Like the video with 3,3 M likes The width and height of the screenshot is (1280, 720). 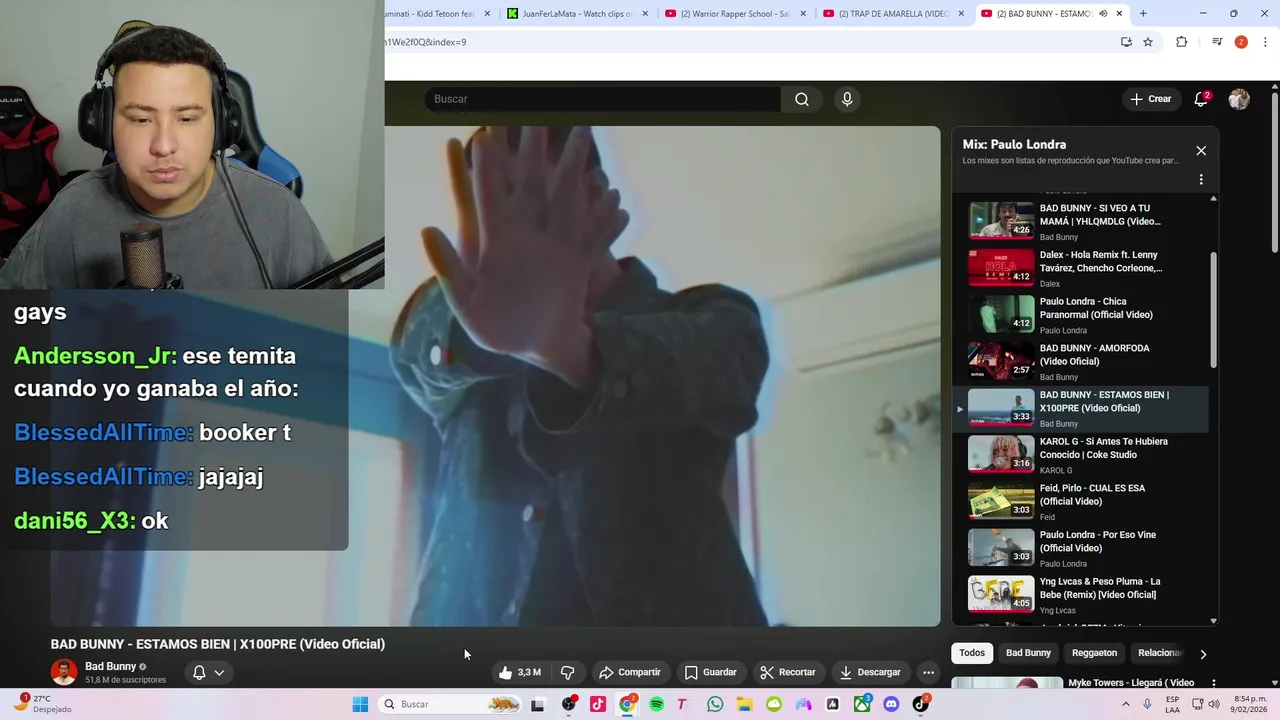point(521,672)
